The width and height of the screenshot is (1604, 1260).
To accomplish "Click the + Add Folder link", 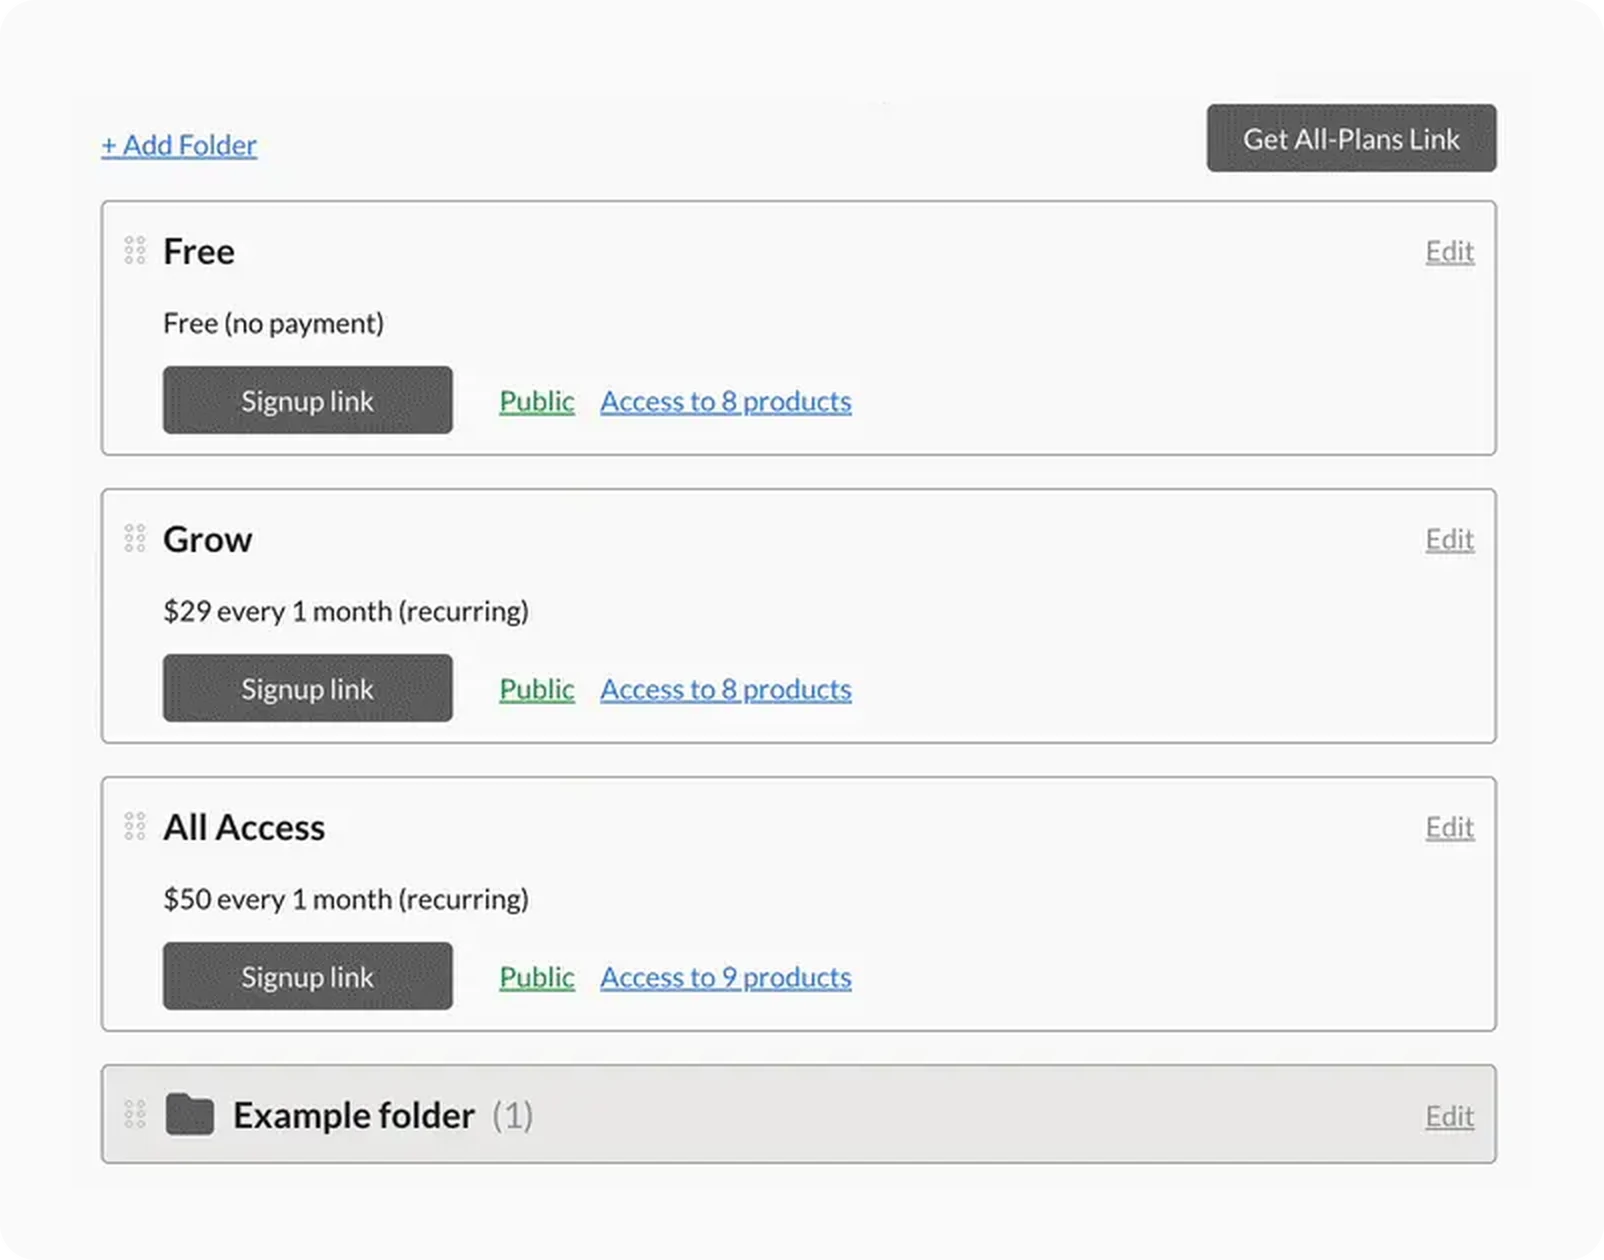I will point(179,145).
